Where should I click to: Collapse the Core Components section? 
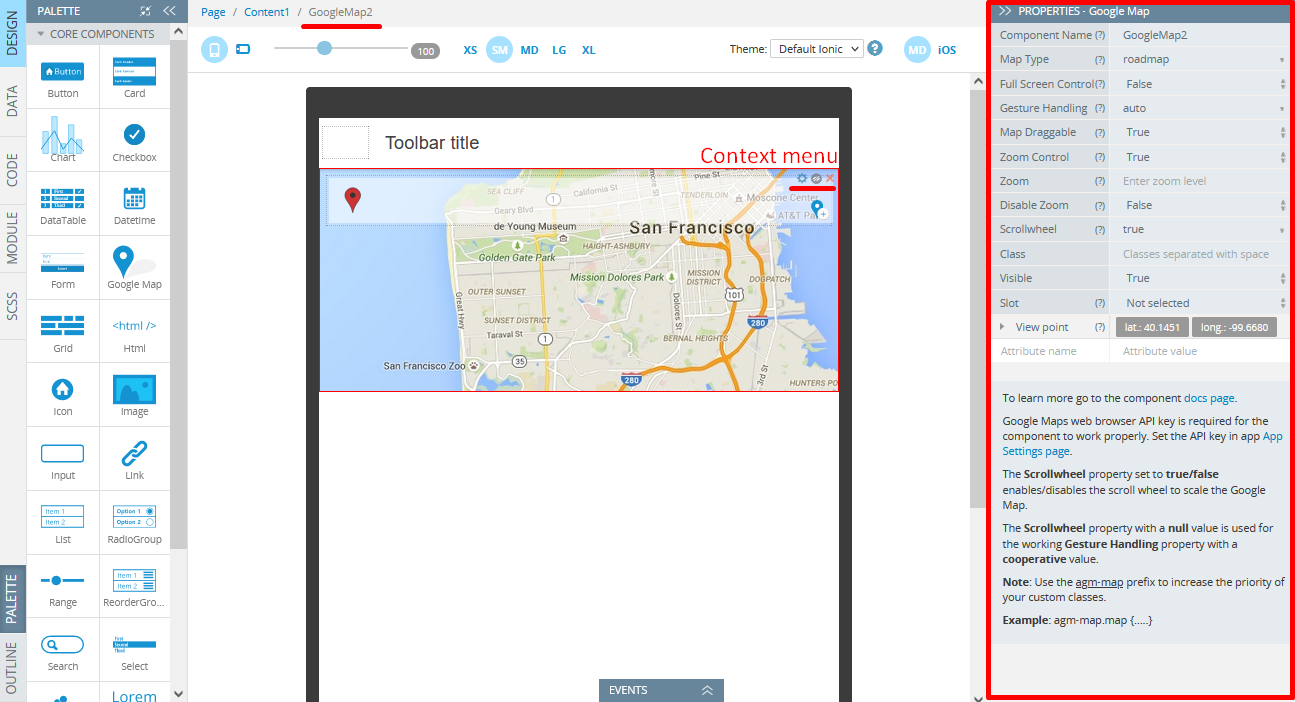click(x=96, y=33)
